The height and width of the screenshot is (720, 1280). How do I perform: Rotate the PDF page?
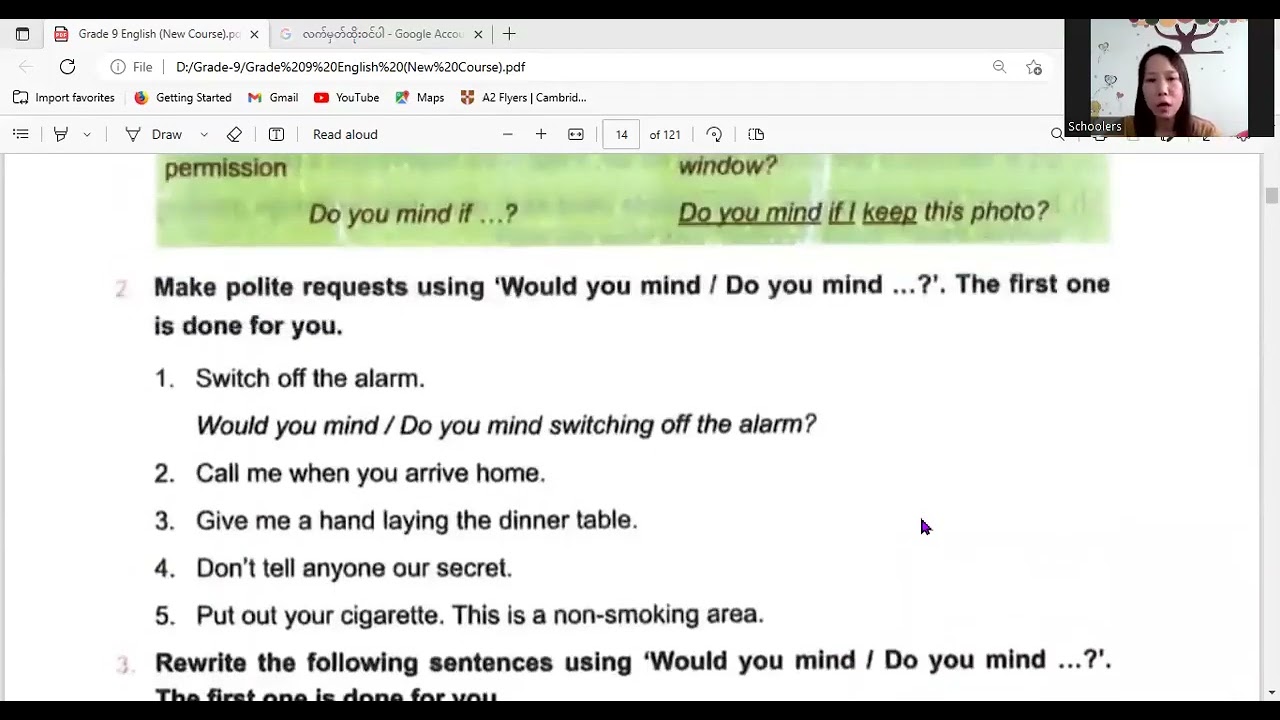(x=714, y=134)
